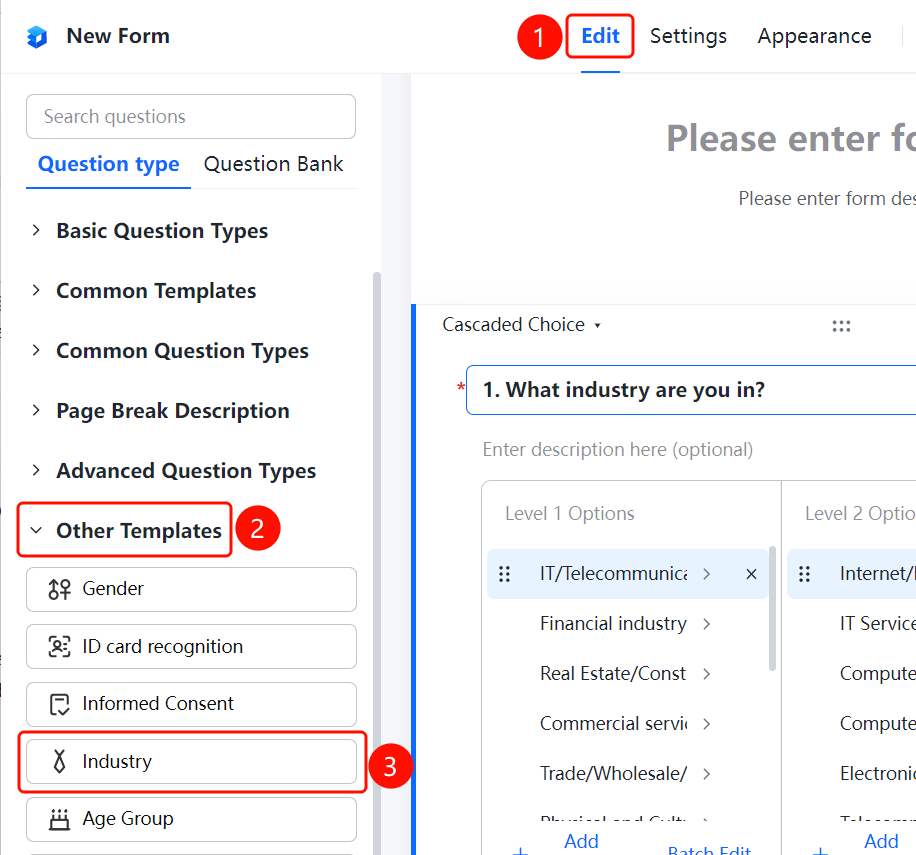Add the Gender template question
Image resolution: width=916 pixels, height=855 pixels.
point(191,589)
